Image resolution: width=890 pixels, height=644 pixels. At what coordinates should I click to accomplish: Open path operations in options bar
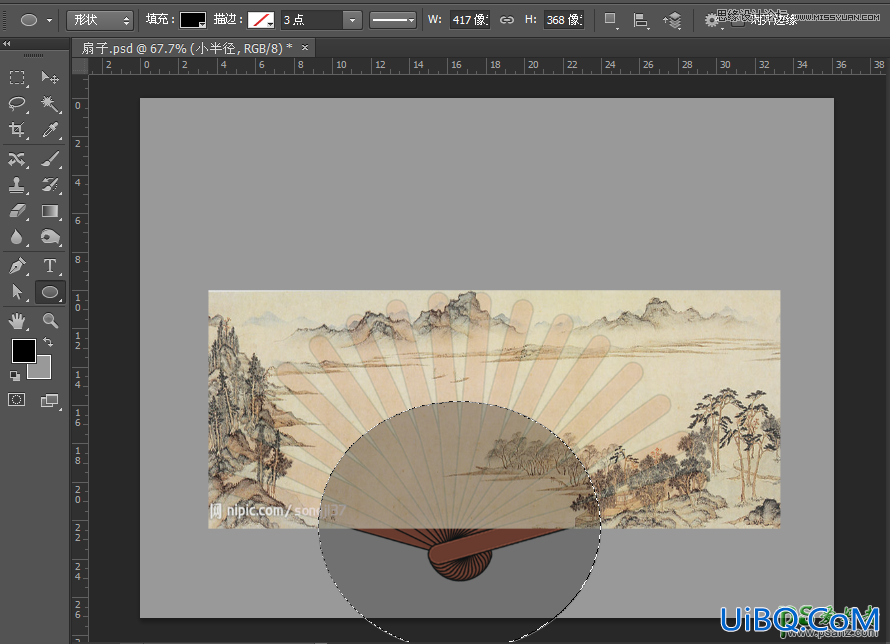[611, 20]
